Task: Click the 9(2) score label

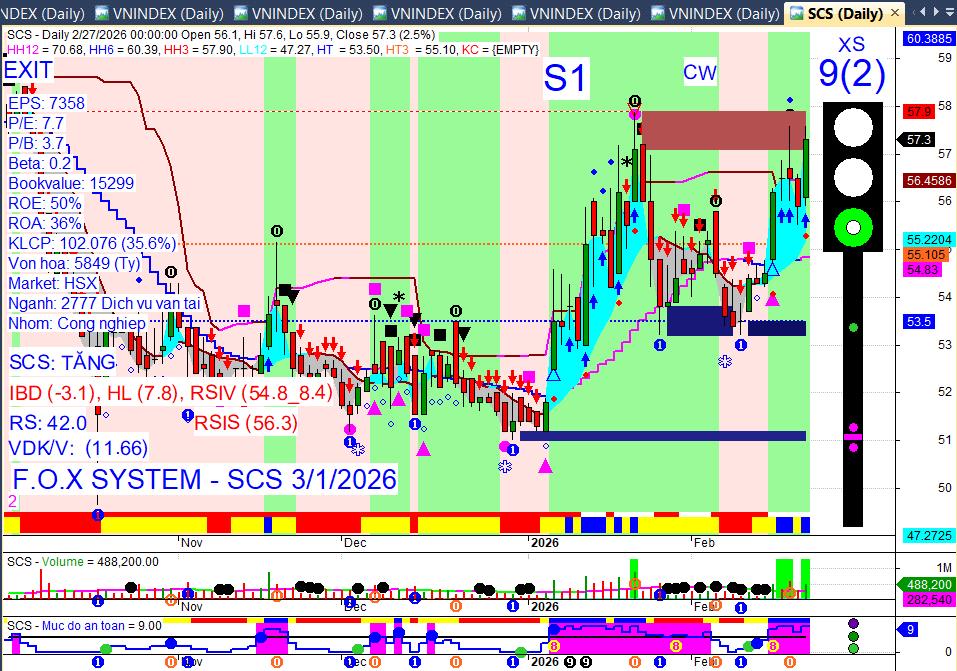Action: [852, 74]
